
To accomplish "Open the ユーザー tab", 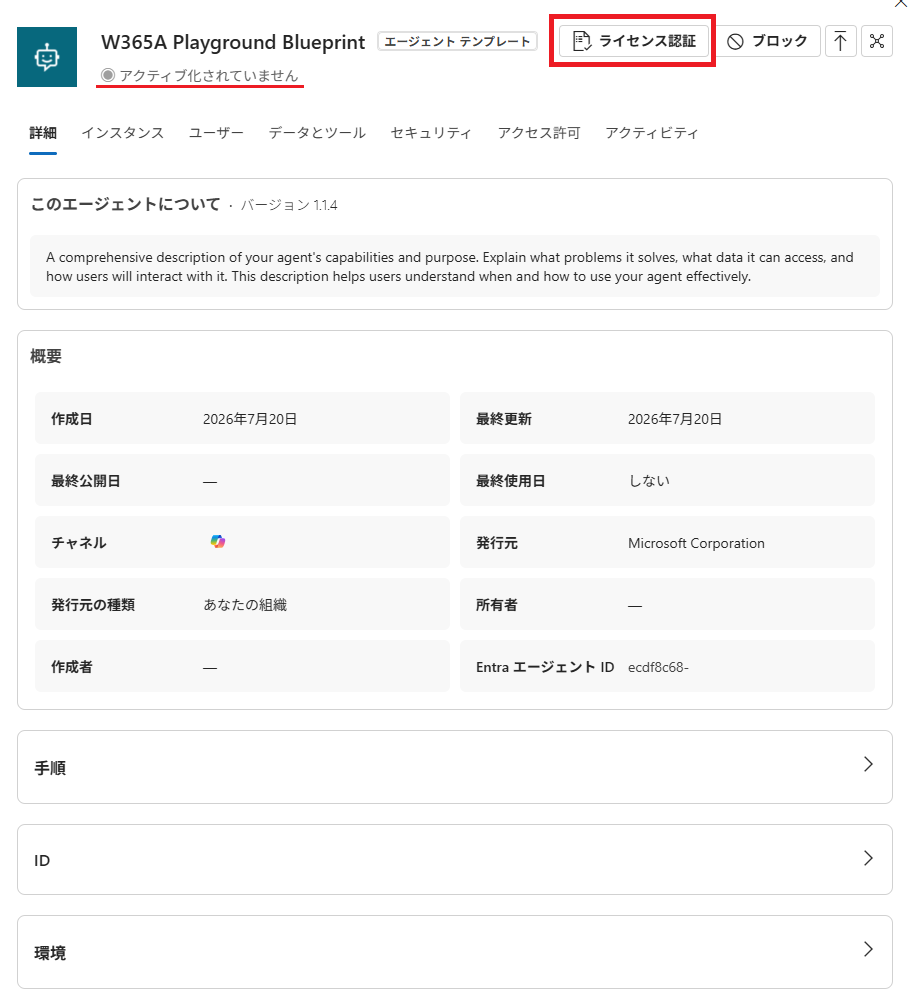I will click(x=216, y=133).
